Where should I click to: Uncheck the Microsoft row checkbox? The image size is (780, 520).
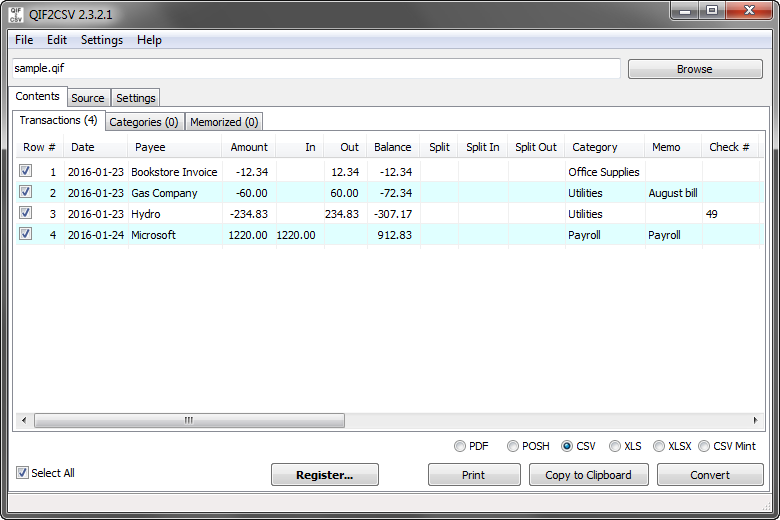point(25,235)
